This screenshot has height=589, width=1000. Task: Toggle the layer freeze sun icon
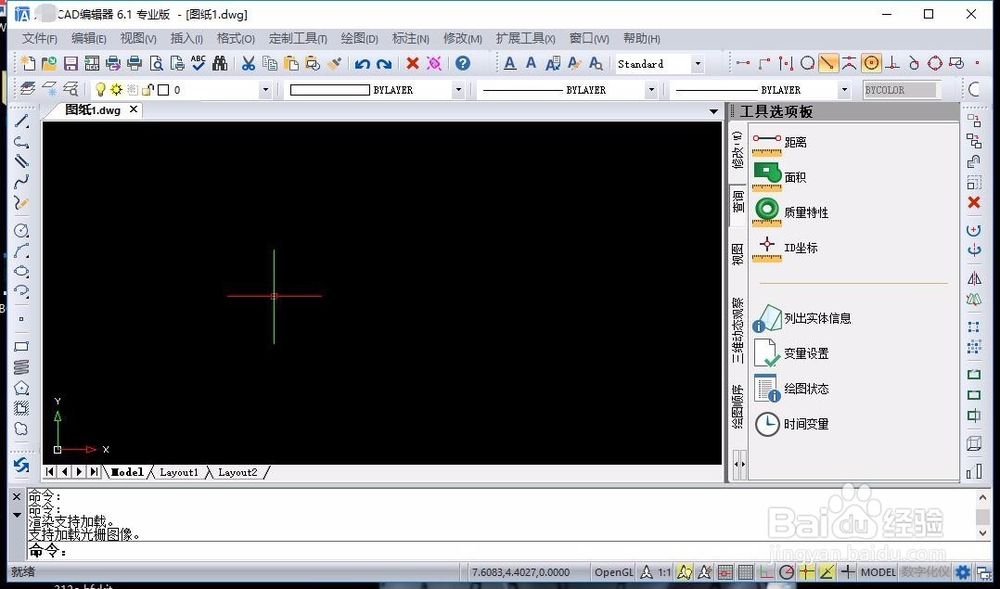[116, 90]
